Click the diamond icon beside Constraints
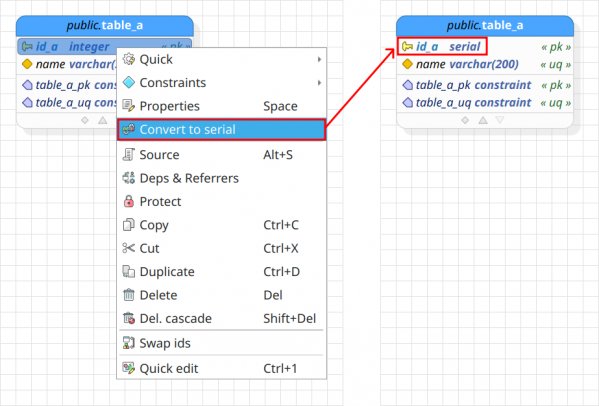The width and height of the screenshot is (599, 406). click(129, 82)
